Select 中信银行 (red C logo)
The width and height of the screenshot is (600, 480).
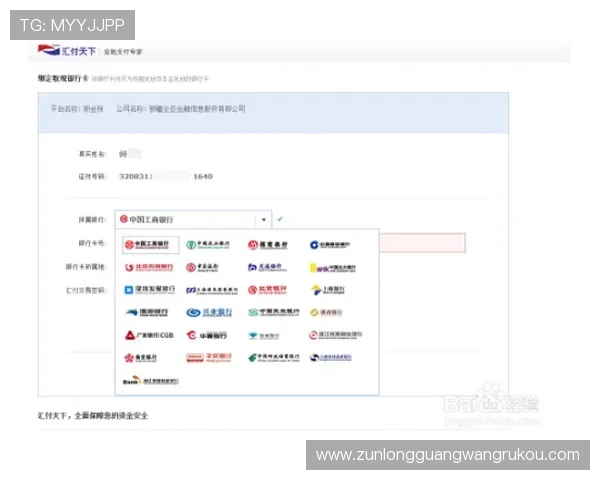tap(207, 335)
